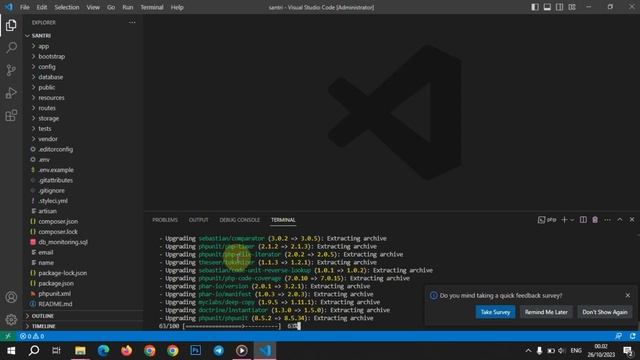Open the Selection menu

(x=67, y=7)
